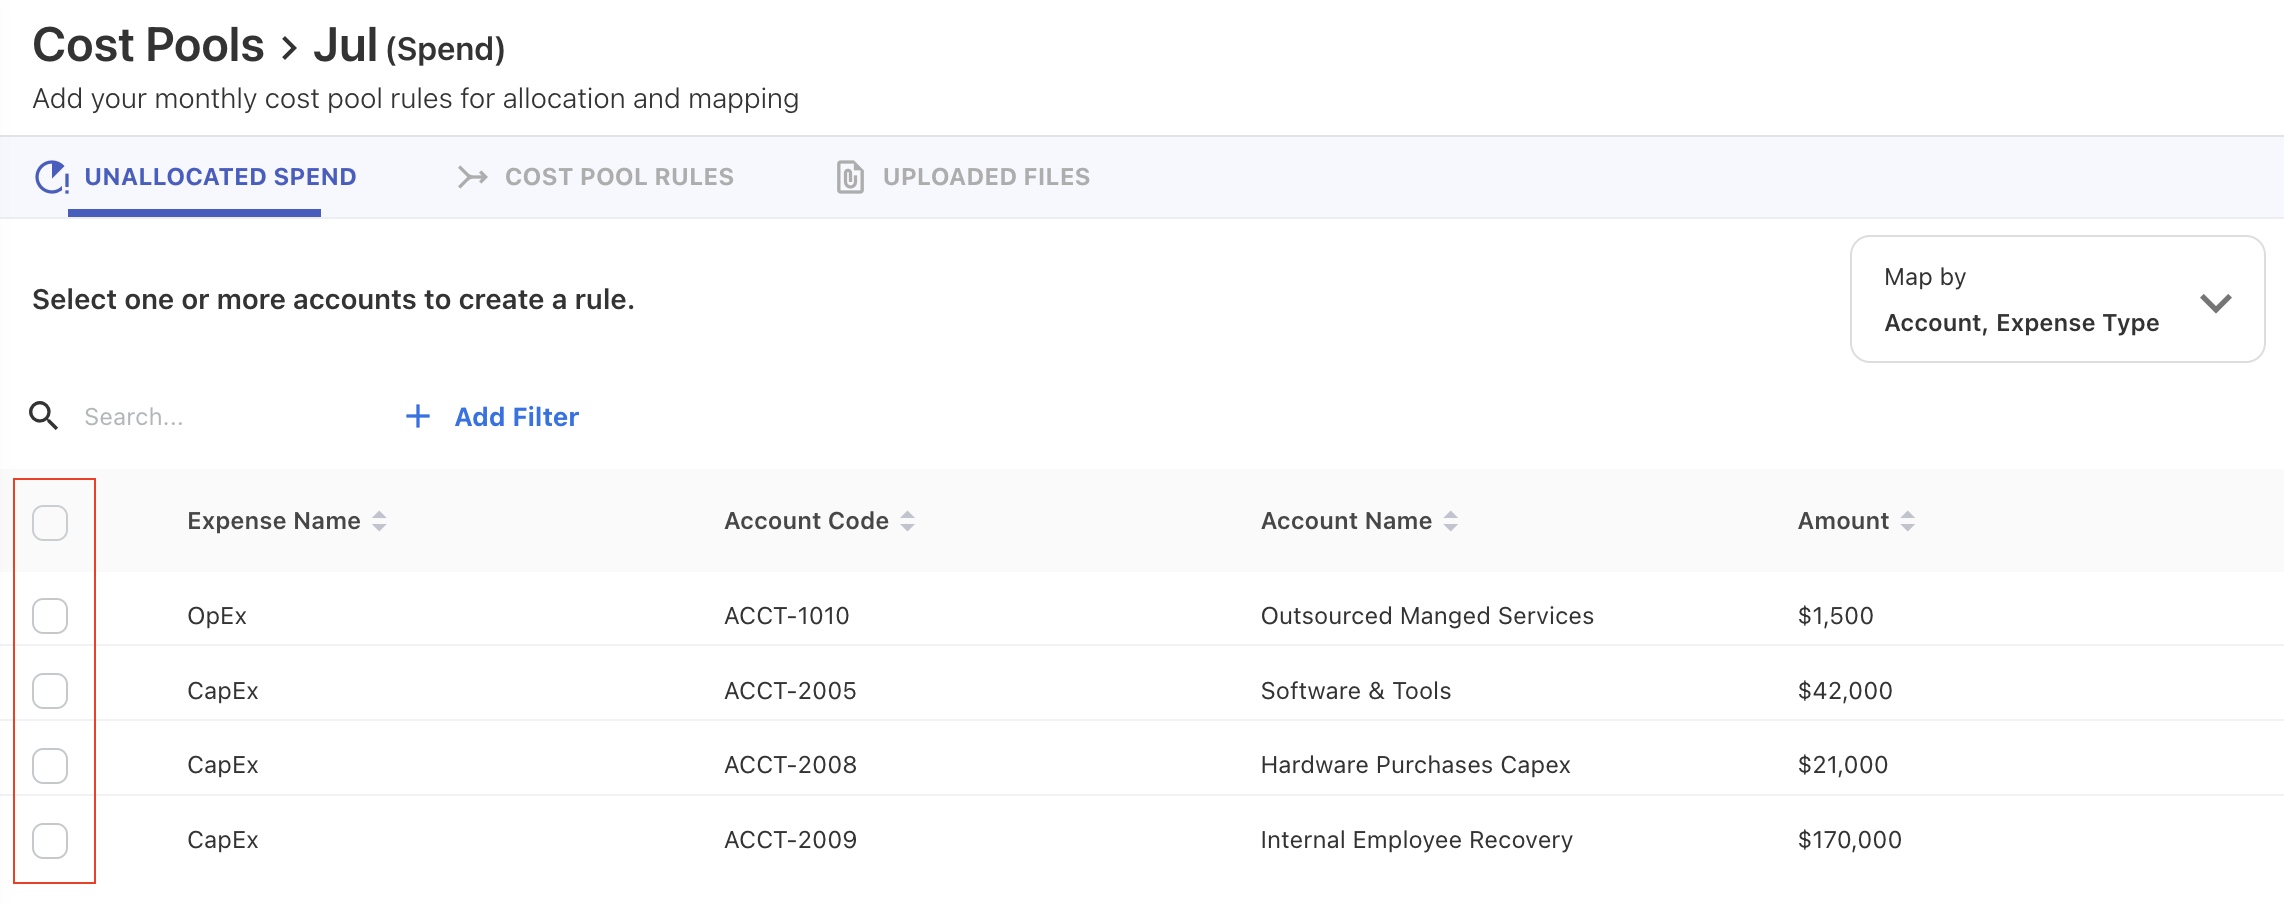Click the Unallocated Spend pie icon
Image resolution: width=2284 pixels, height=904 pixels.
tap(52, 177)
